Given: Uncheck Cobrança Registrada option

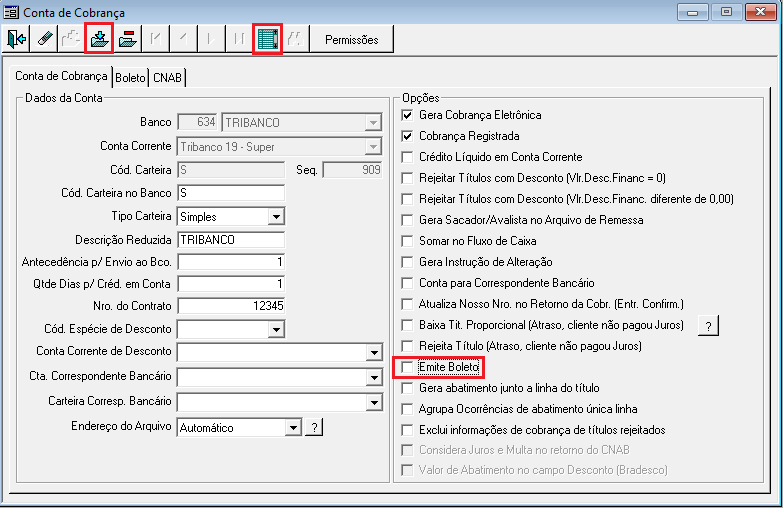Looking at the screenshot, I should pyautogui.click(x=407, y=136).
